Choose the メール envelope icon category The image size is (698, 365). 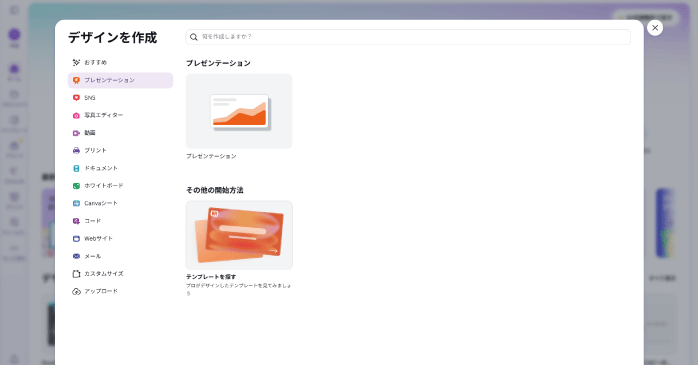tap(76, 256)
